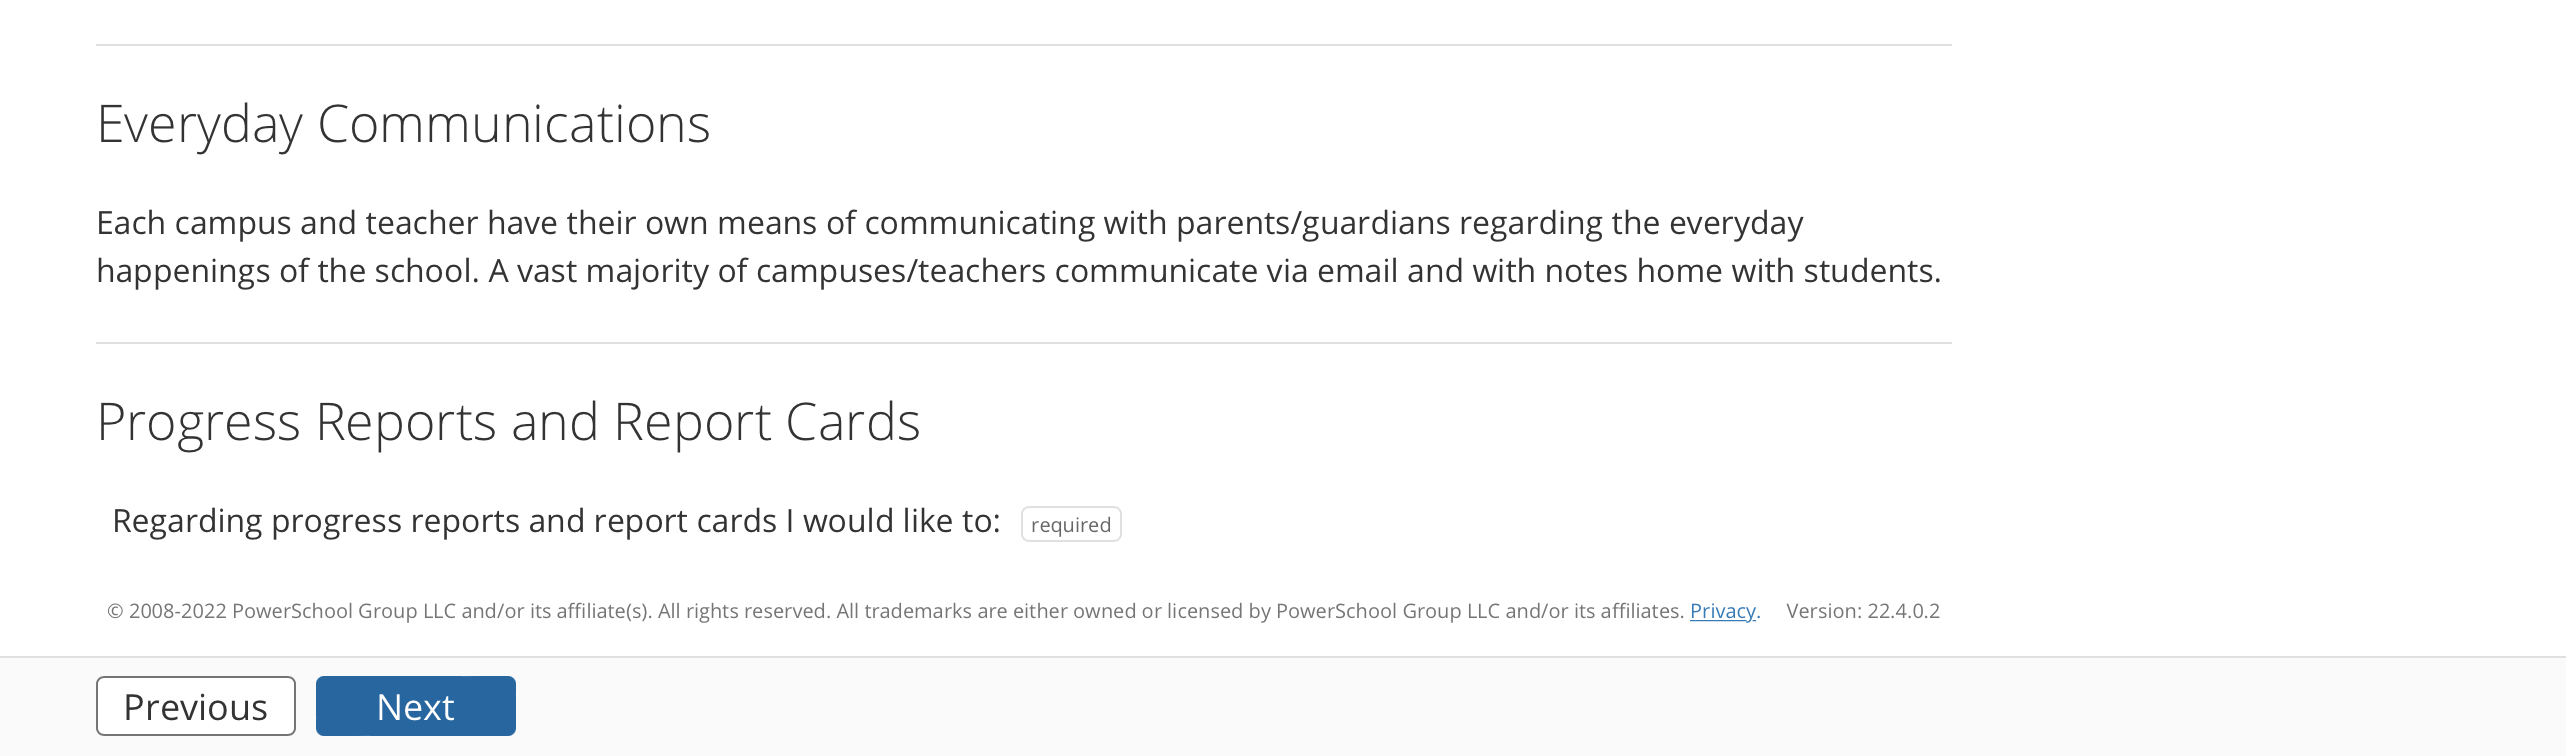This screenshot has width=2566, height=756.
Task: Click the required badge next to the question
Action: coord(1070,524)
